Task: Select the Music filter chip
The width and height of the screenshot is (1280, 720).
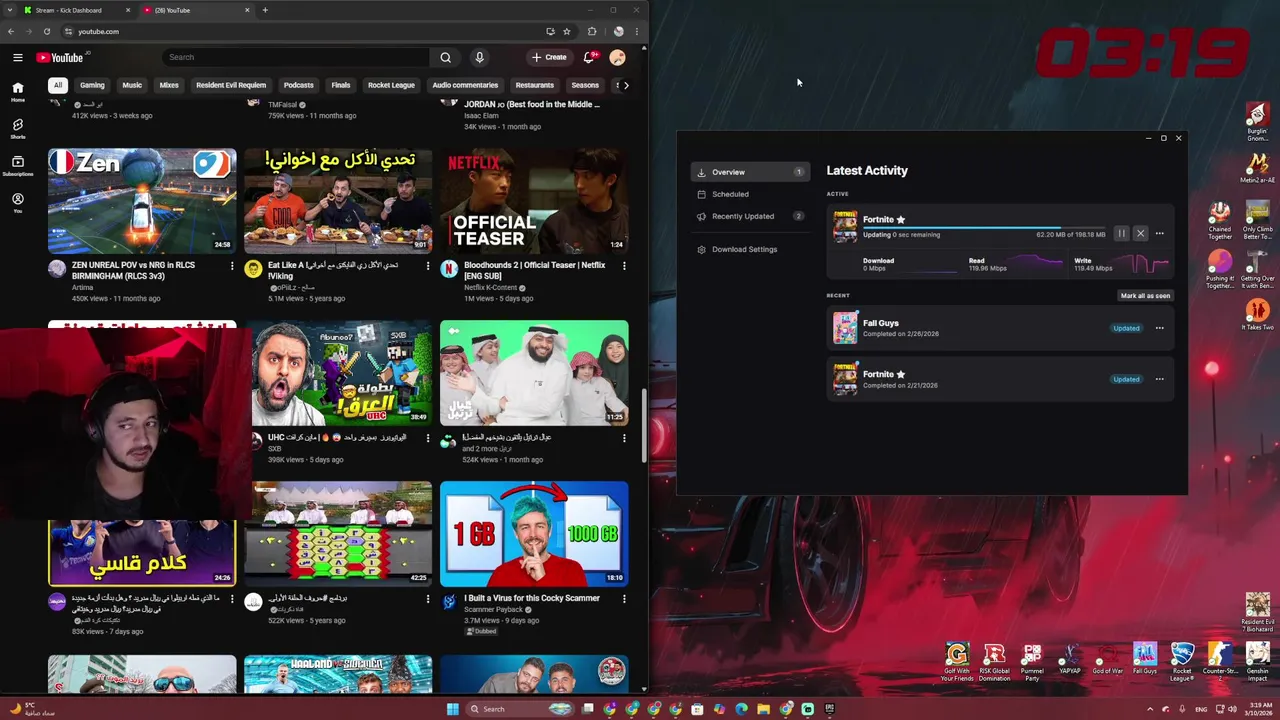Action: [x=132, y=85]
